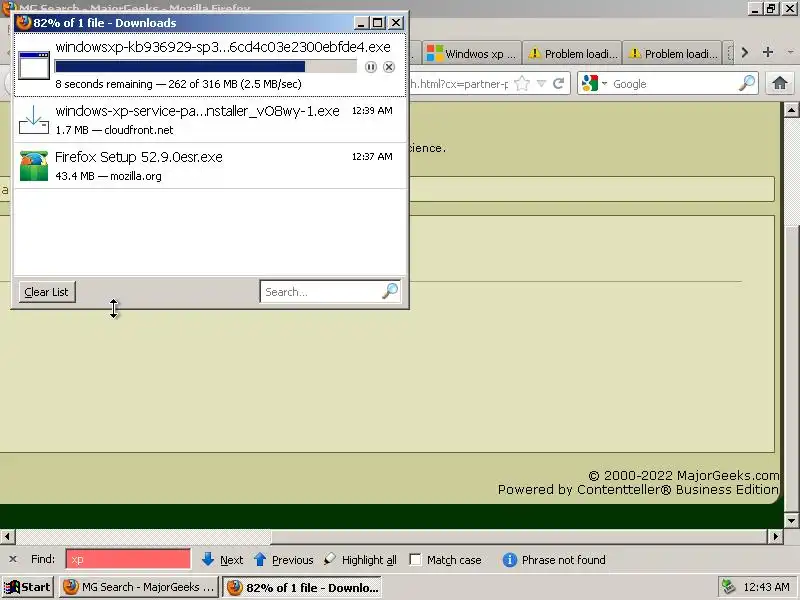This screenshot has width=800, height=600.
Task: Click the download progress bar
Action: click(206, 66)
